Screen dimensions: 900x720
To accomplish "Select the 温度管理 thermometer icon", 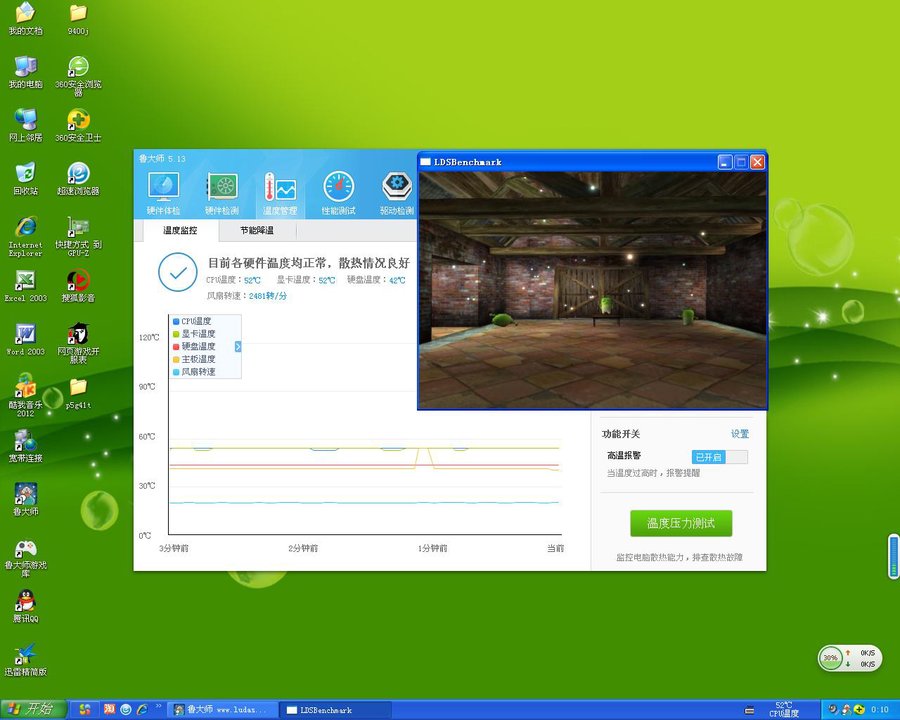I will point(280,192).
